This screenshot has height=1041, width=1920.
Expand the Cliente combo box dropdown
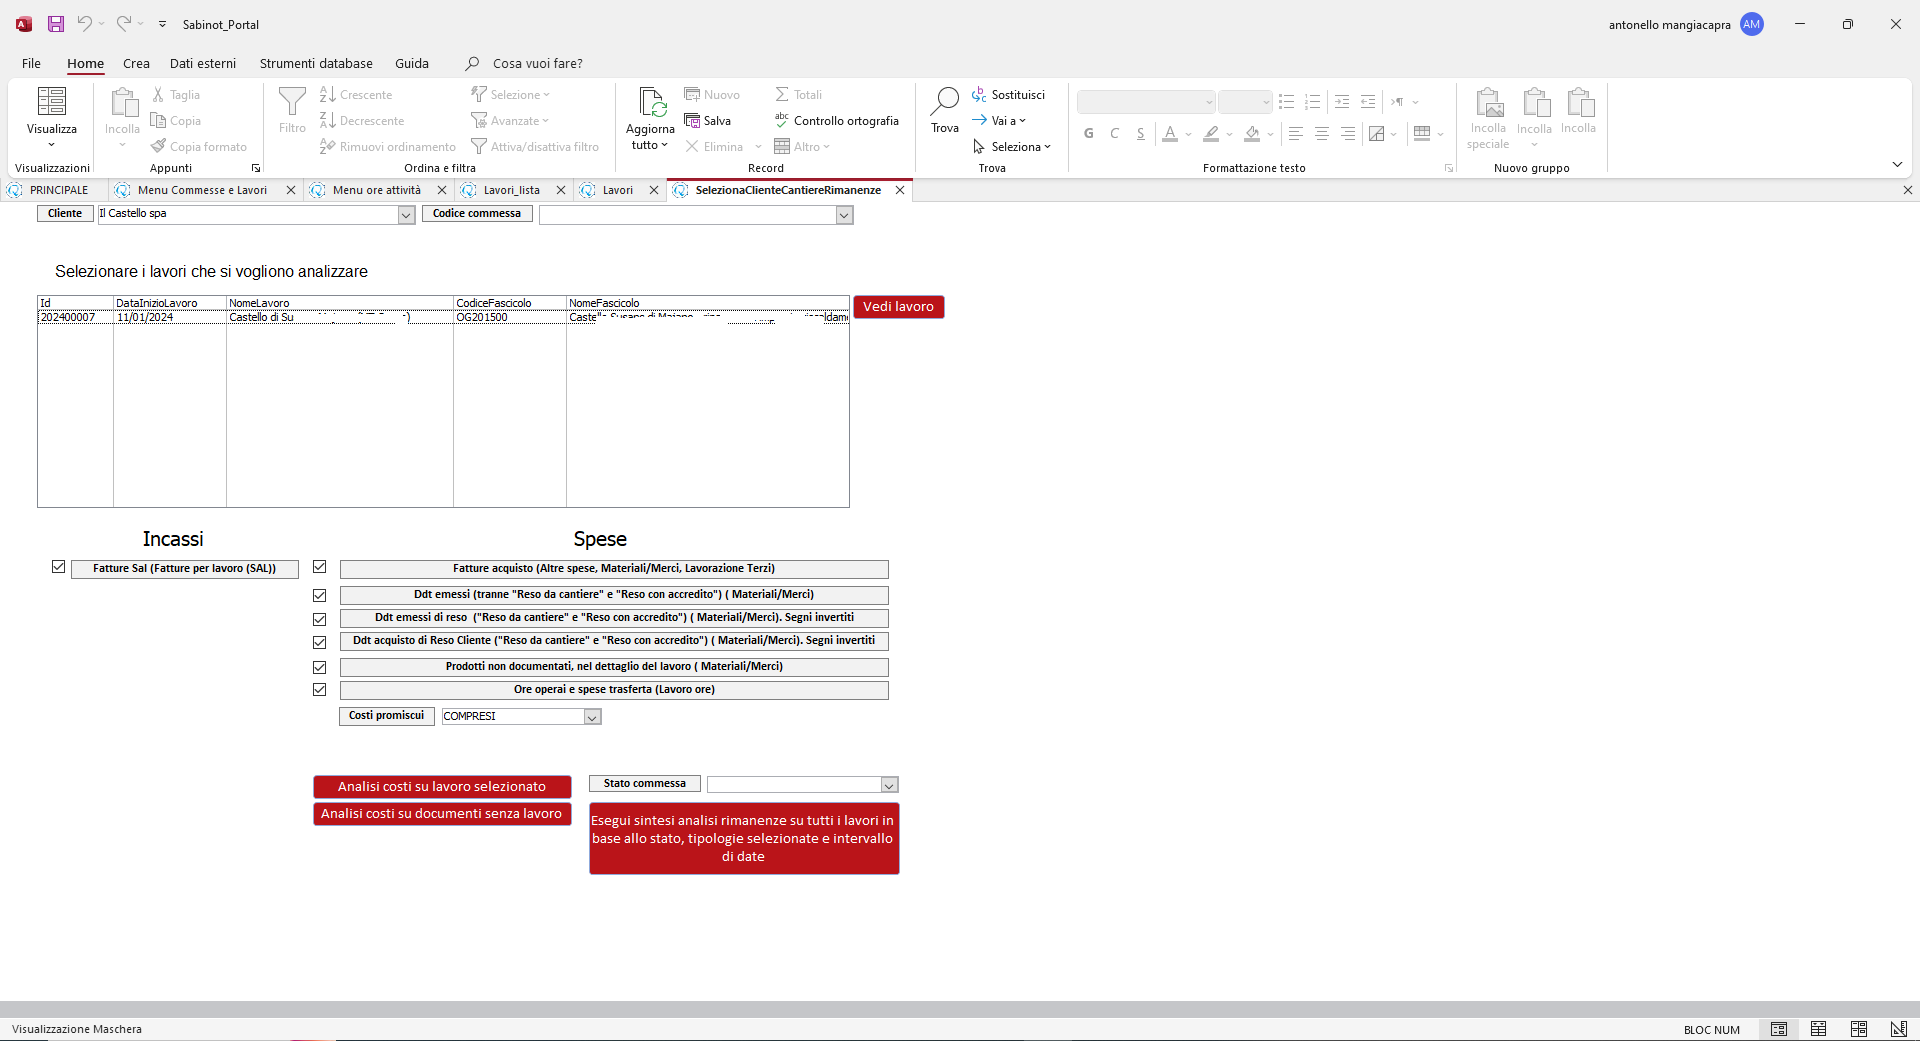[406, 215]
